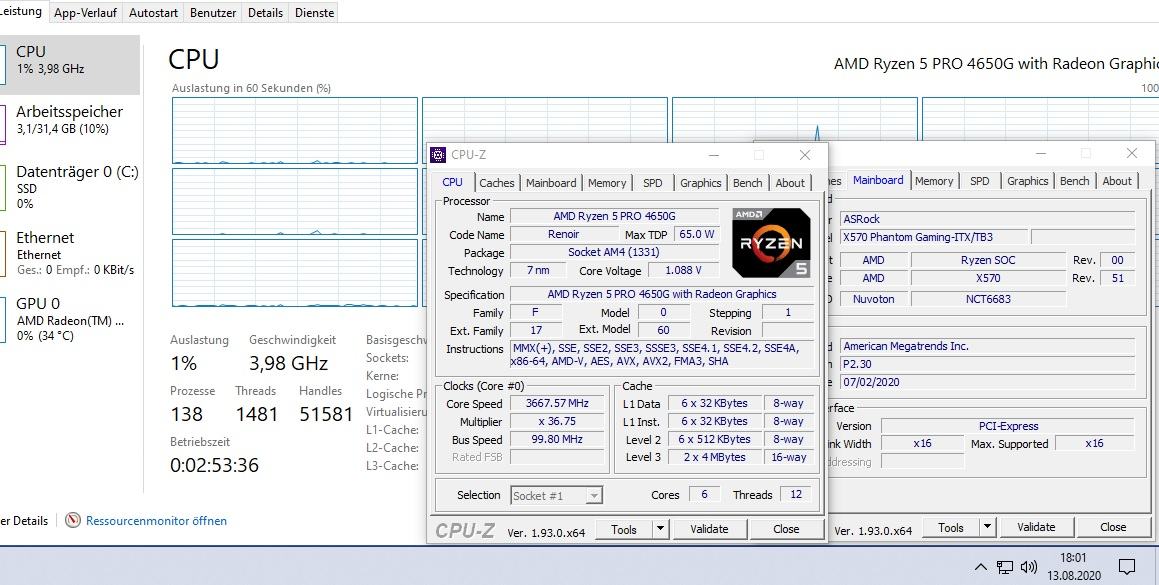Open the SPD tab in rear CPU-Z window
The width and height of the screenshot is (1159, 585).
(979, 180)
